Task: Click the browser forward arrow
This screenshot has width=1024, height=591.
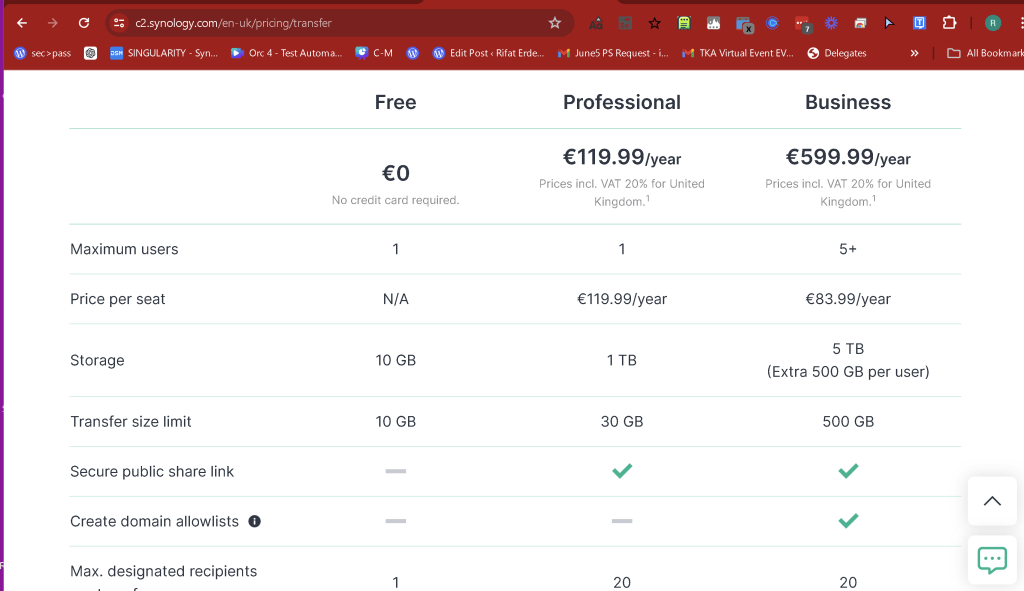Action: [53, 23]
